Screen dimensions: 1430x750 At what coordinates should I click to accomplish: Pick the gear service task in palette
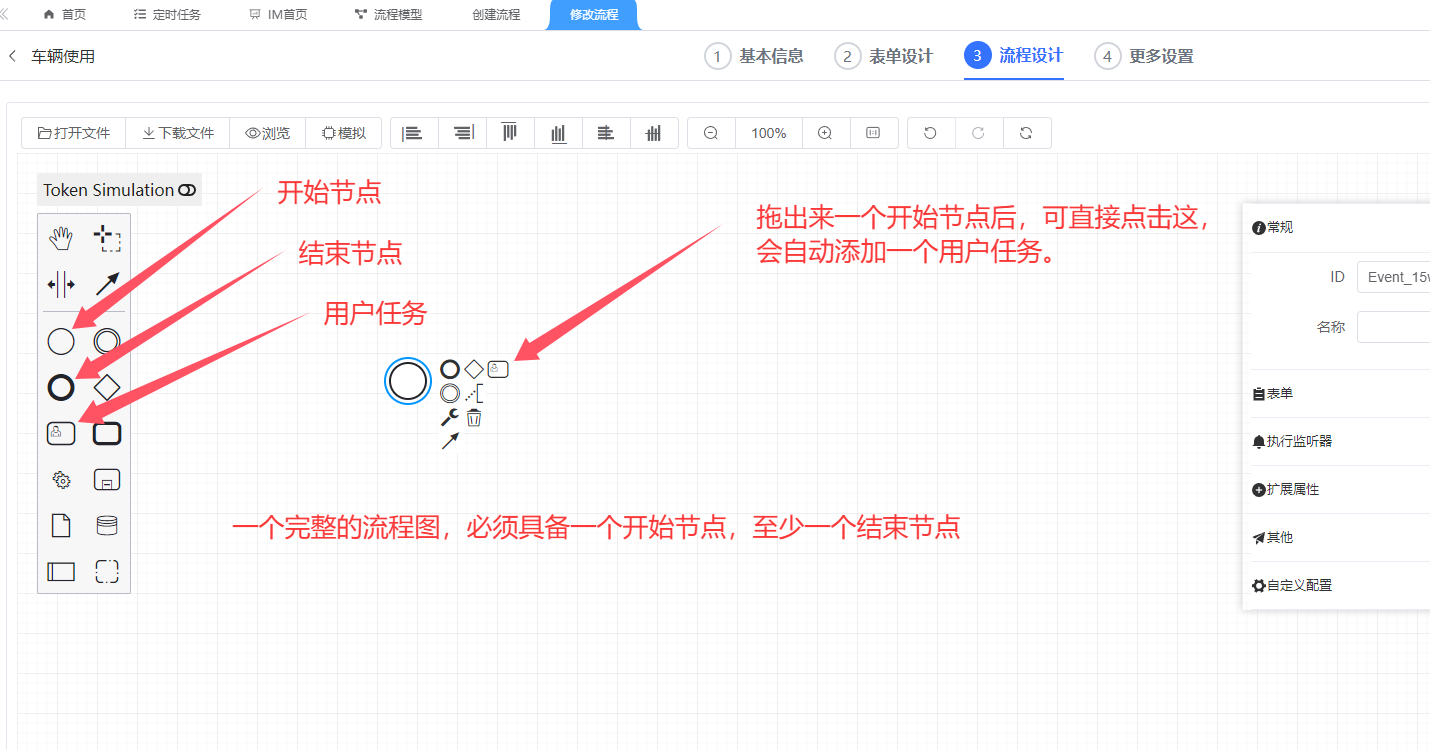click(61, 480)
